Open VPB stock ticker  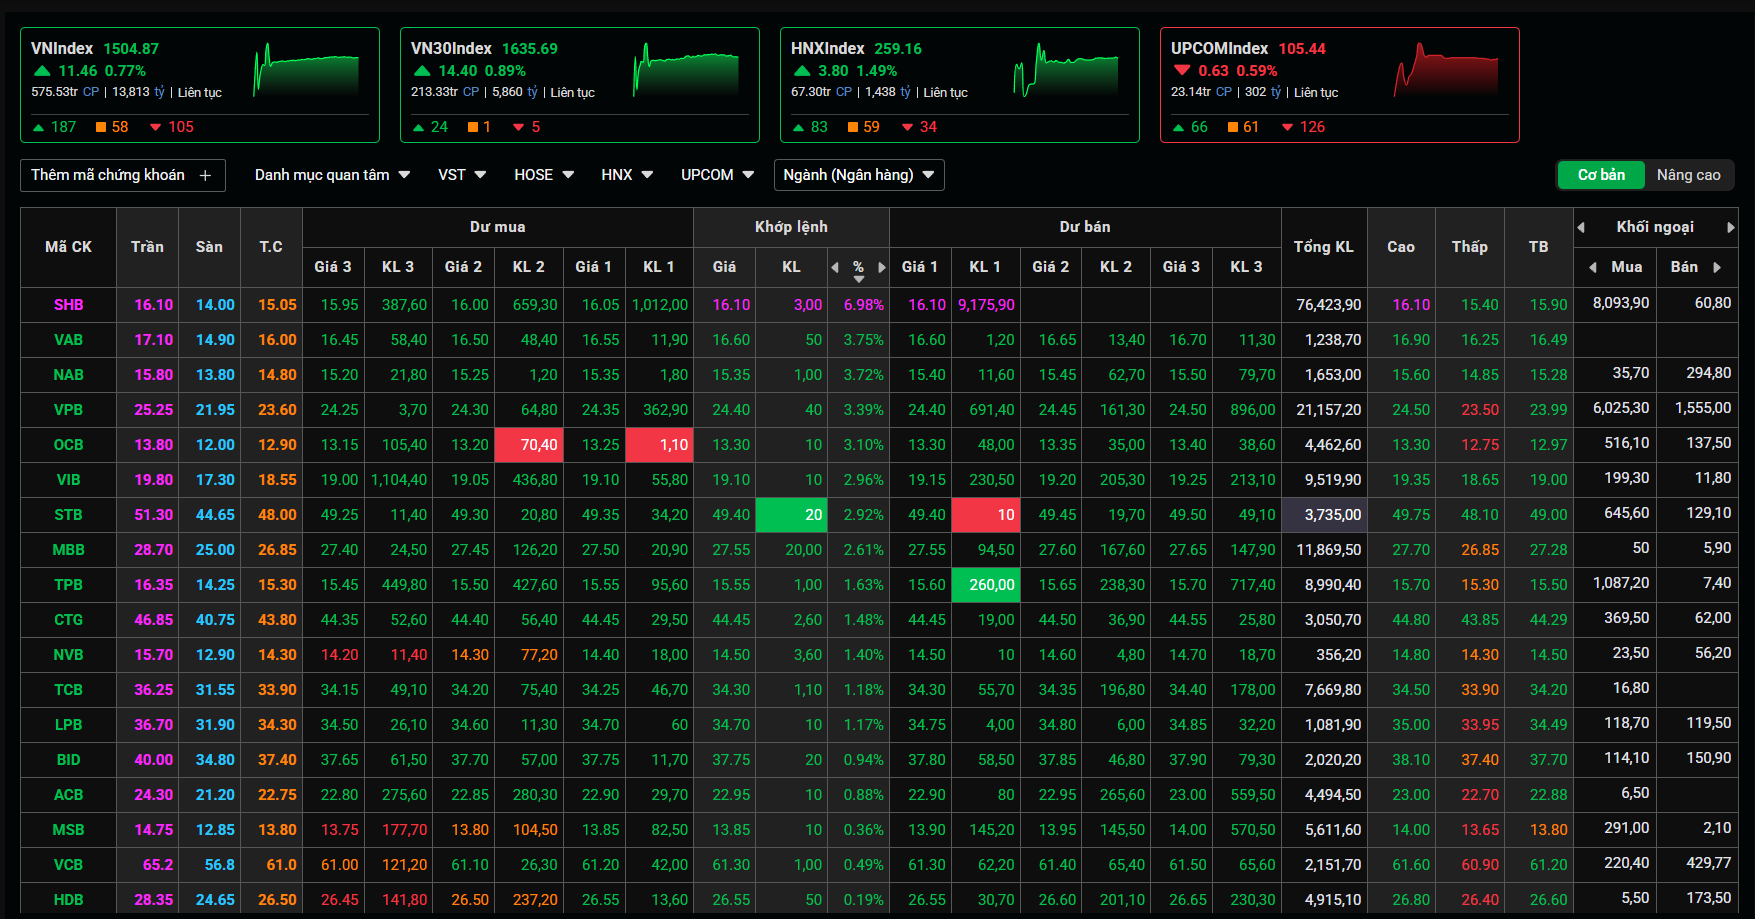(x=68, y=410)
